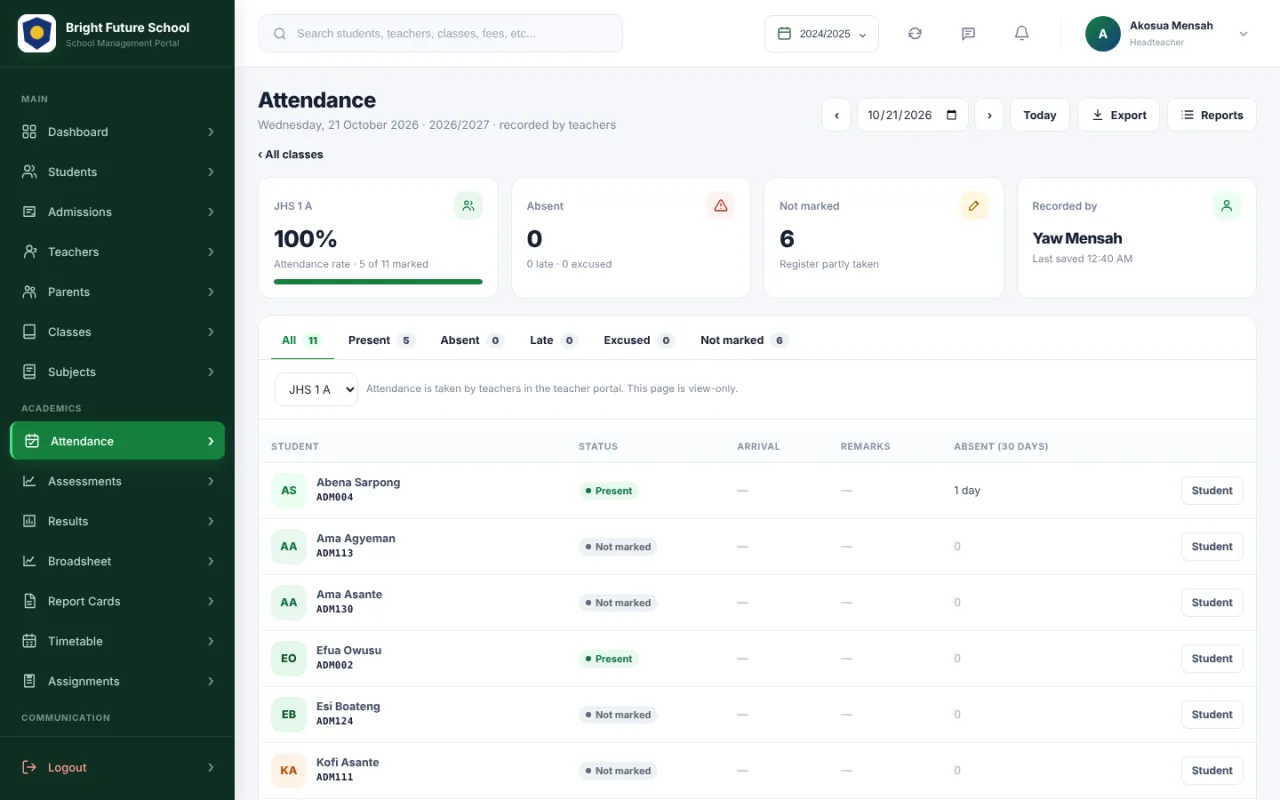
Task: Go to previous day arrow
Action: pyautogui.click(x=837, y=115)
